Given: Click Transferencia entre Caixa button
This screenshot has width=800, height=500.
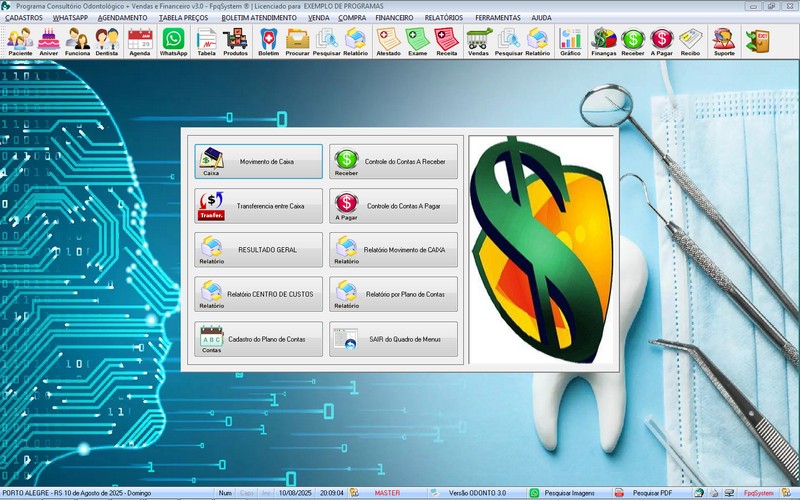Looking at the screenshot, I should (259, 205).
